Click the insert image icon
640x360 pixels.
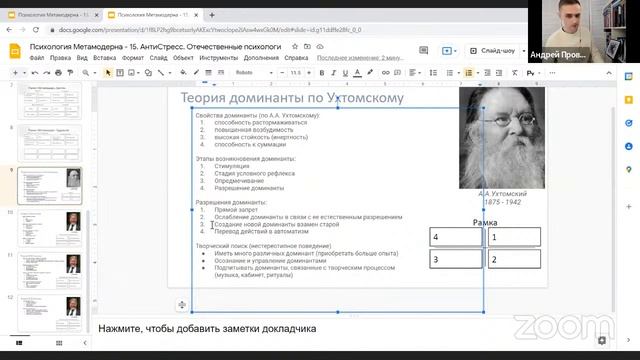pyautogui.click(x=131, y=73)
